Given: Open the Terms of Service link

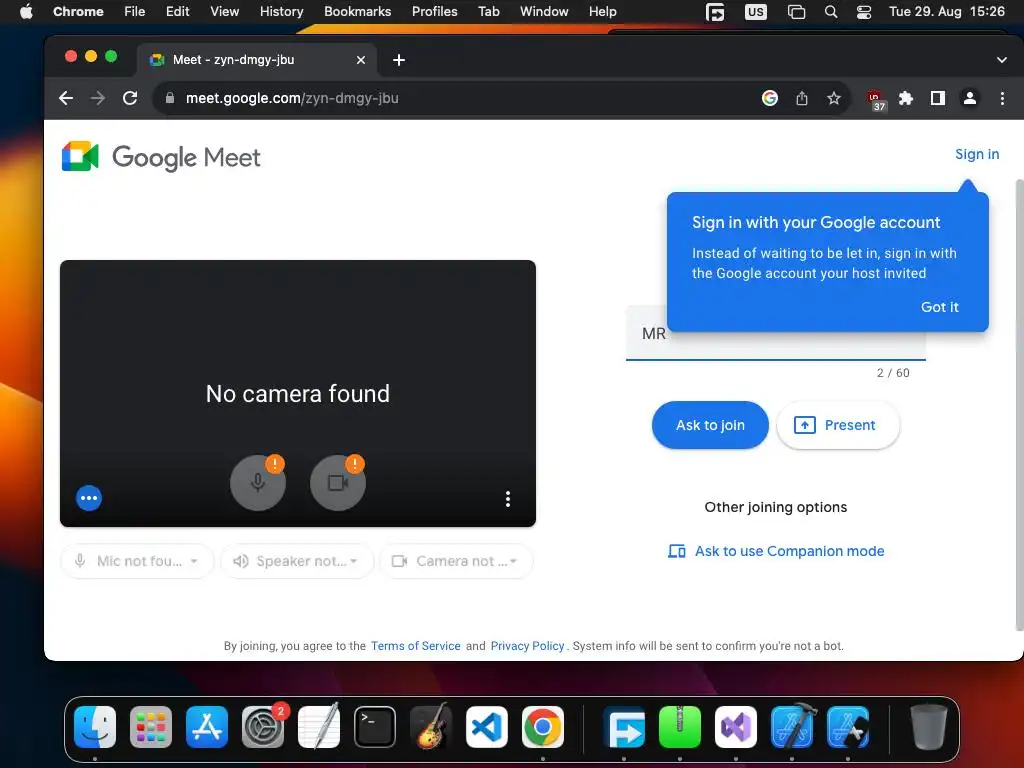Looking at the screenshot, I should coord(415,646).
